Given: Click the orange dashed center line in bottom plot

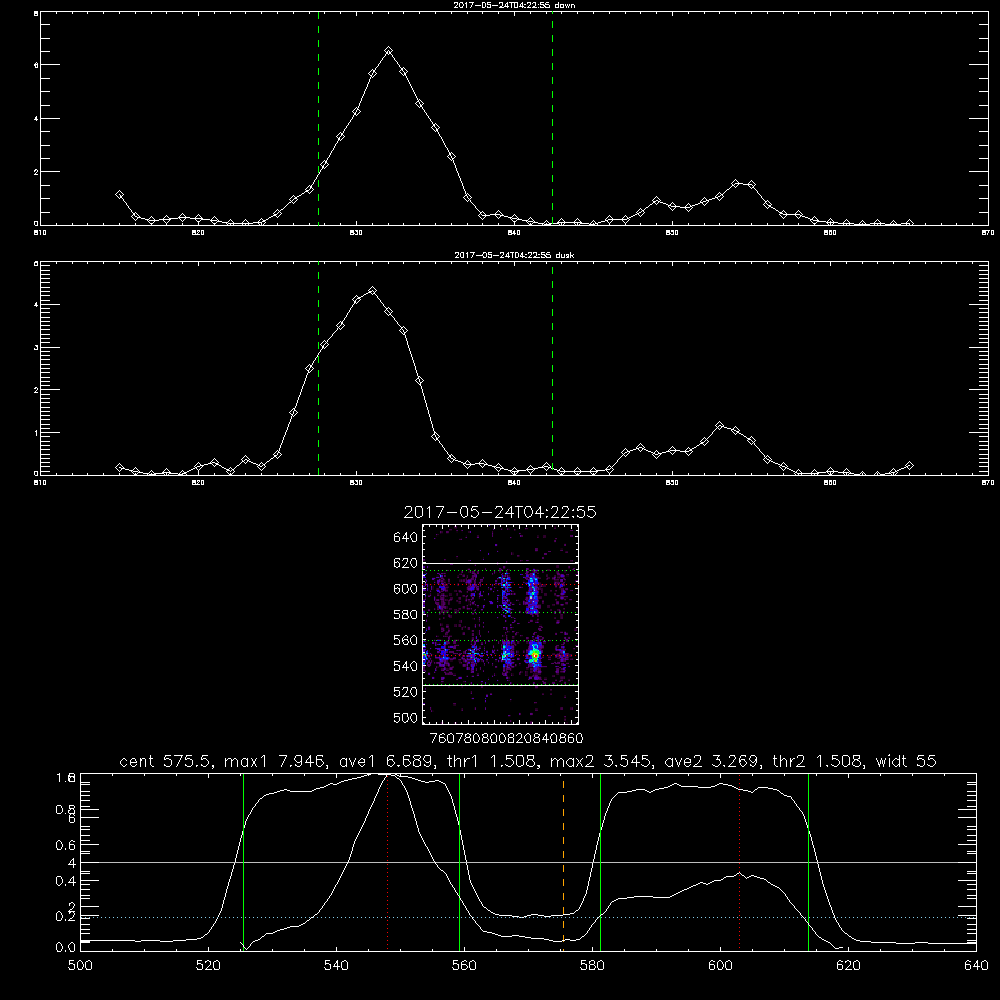Looking at the screenshot, I should tap(563, 861).
